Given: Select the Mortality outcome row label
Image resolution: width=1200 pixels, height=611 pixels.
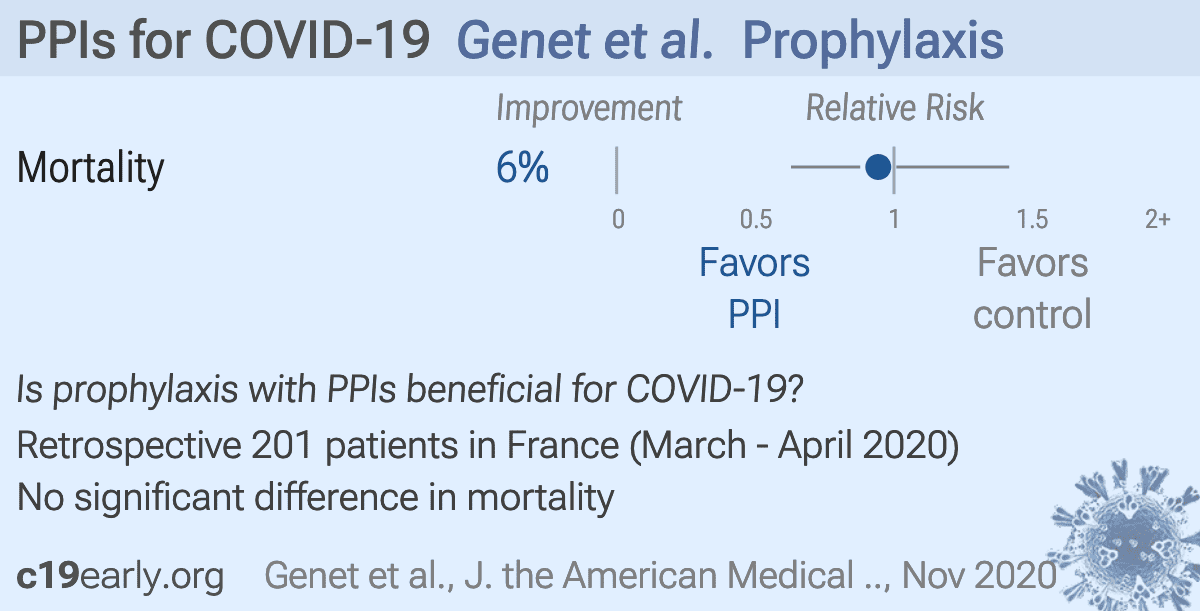Looking at the screenshot, I should pos(91,168).
